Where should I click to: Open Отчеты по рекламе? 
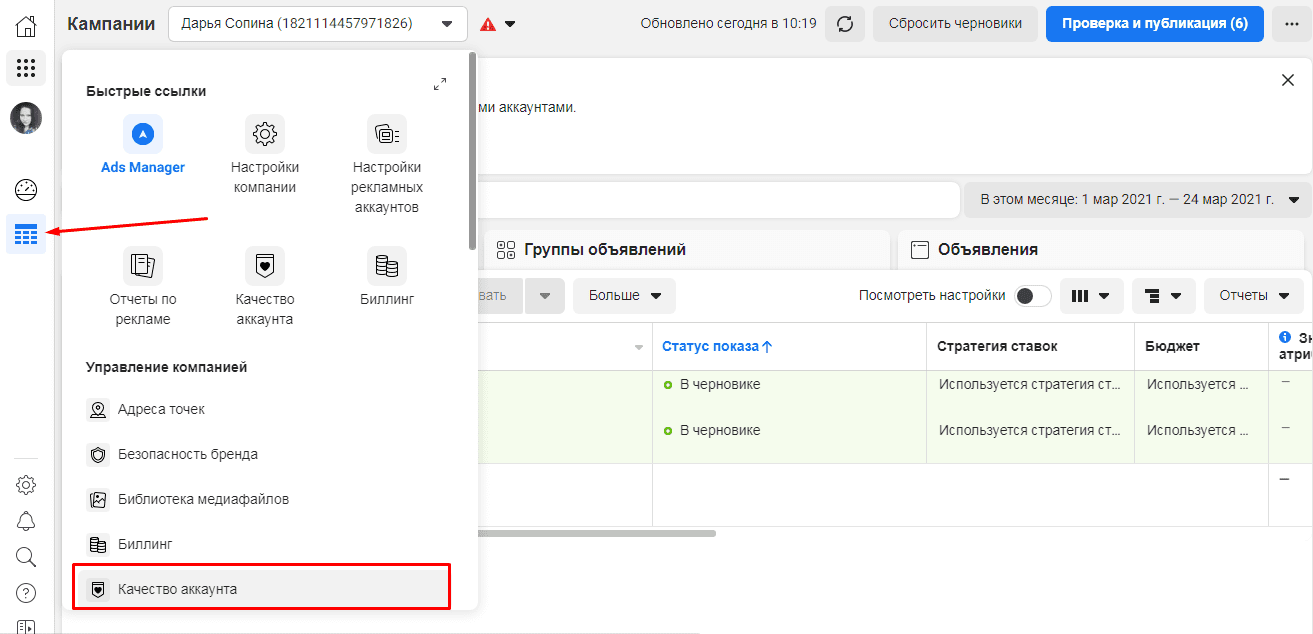click(143, 264)
